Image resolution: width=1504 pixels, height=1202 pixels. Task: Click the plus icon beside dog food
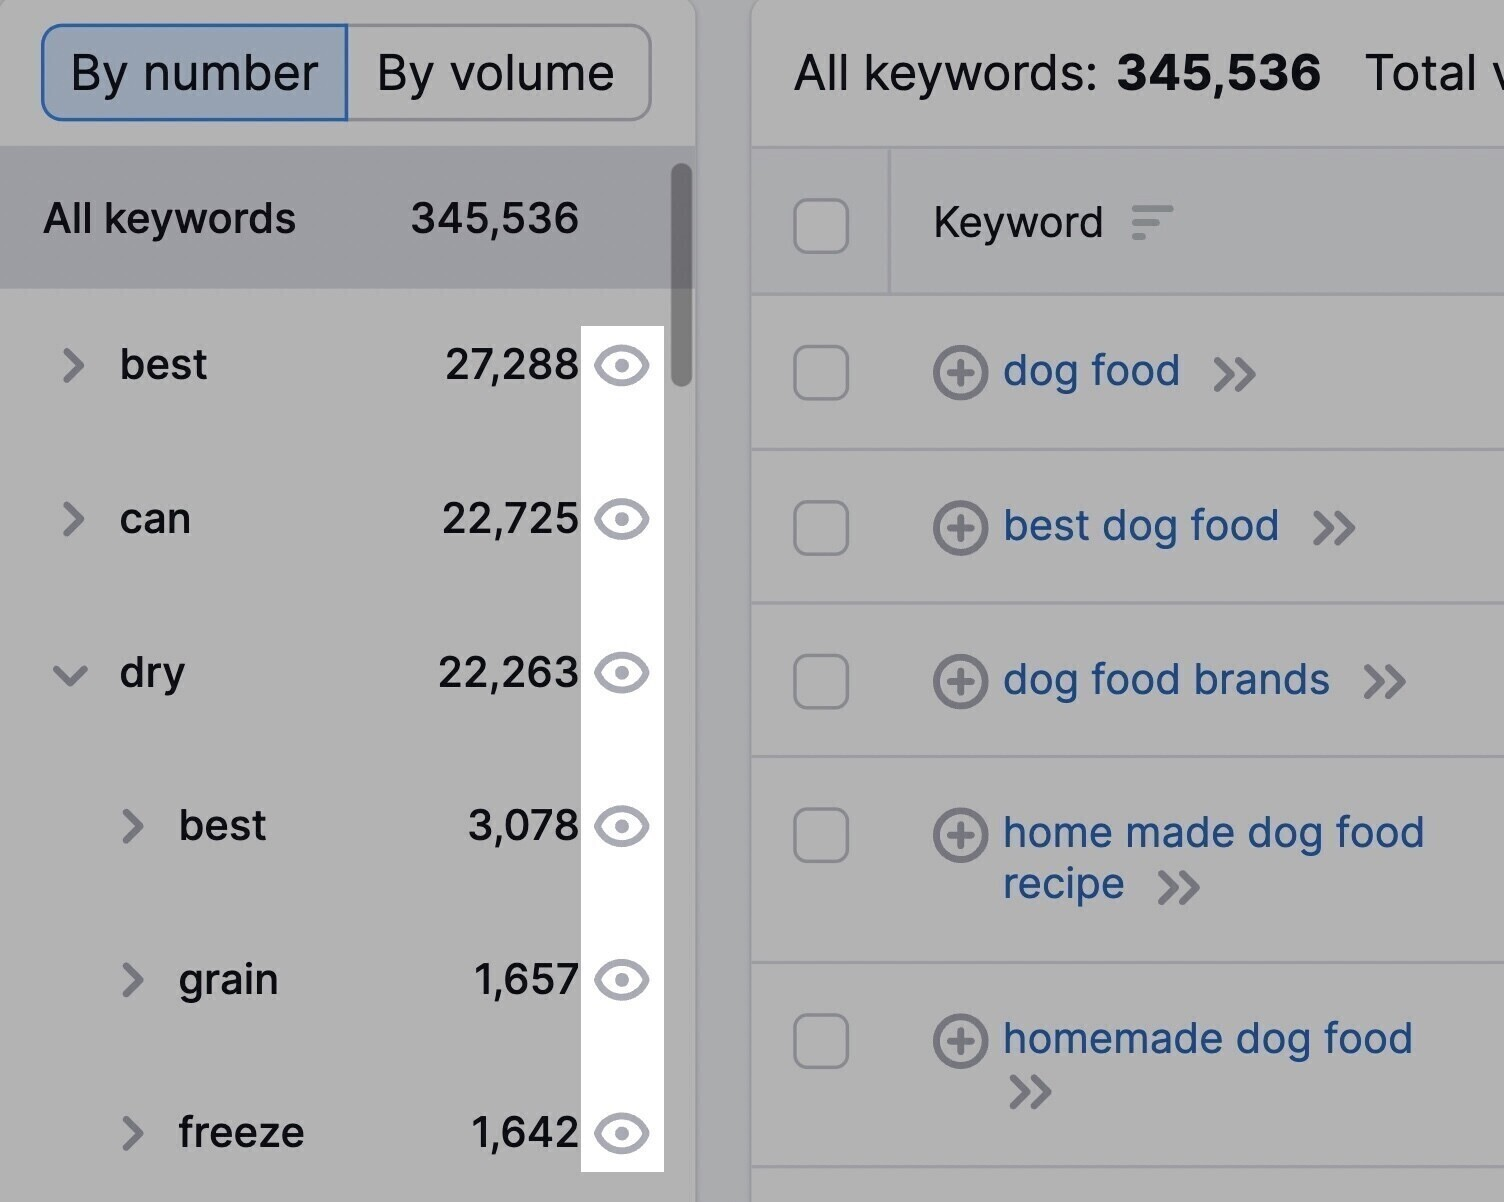(x=960, y=373)
